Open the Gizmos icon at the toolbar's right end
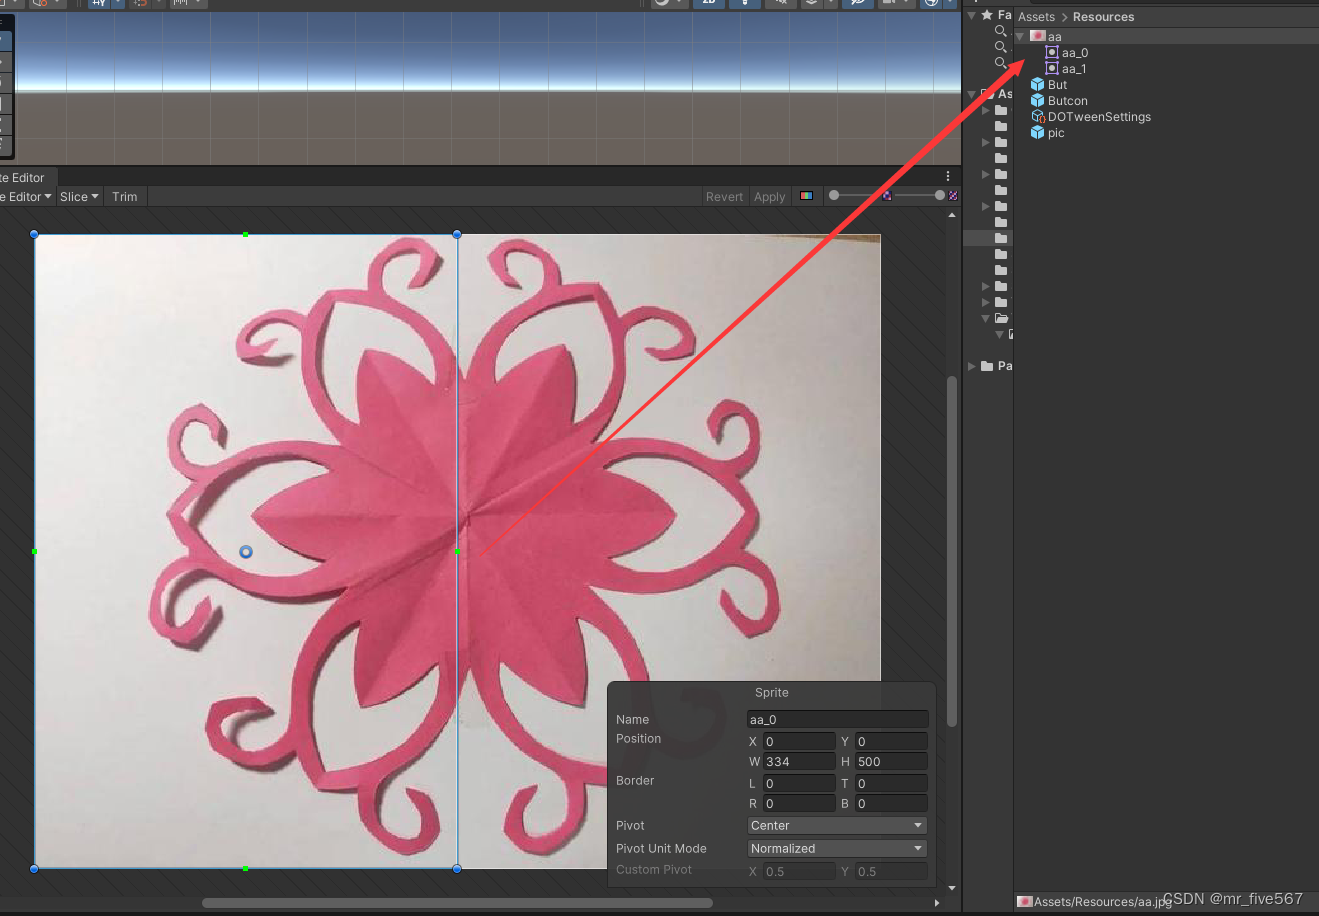The image size is (1319, 916). coord(930,4)
